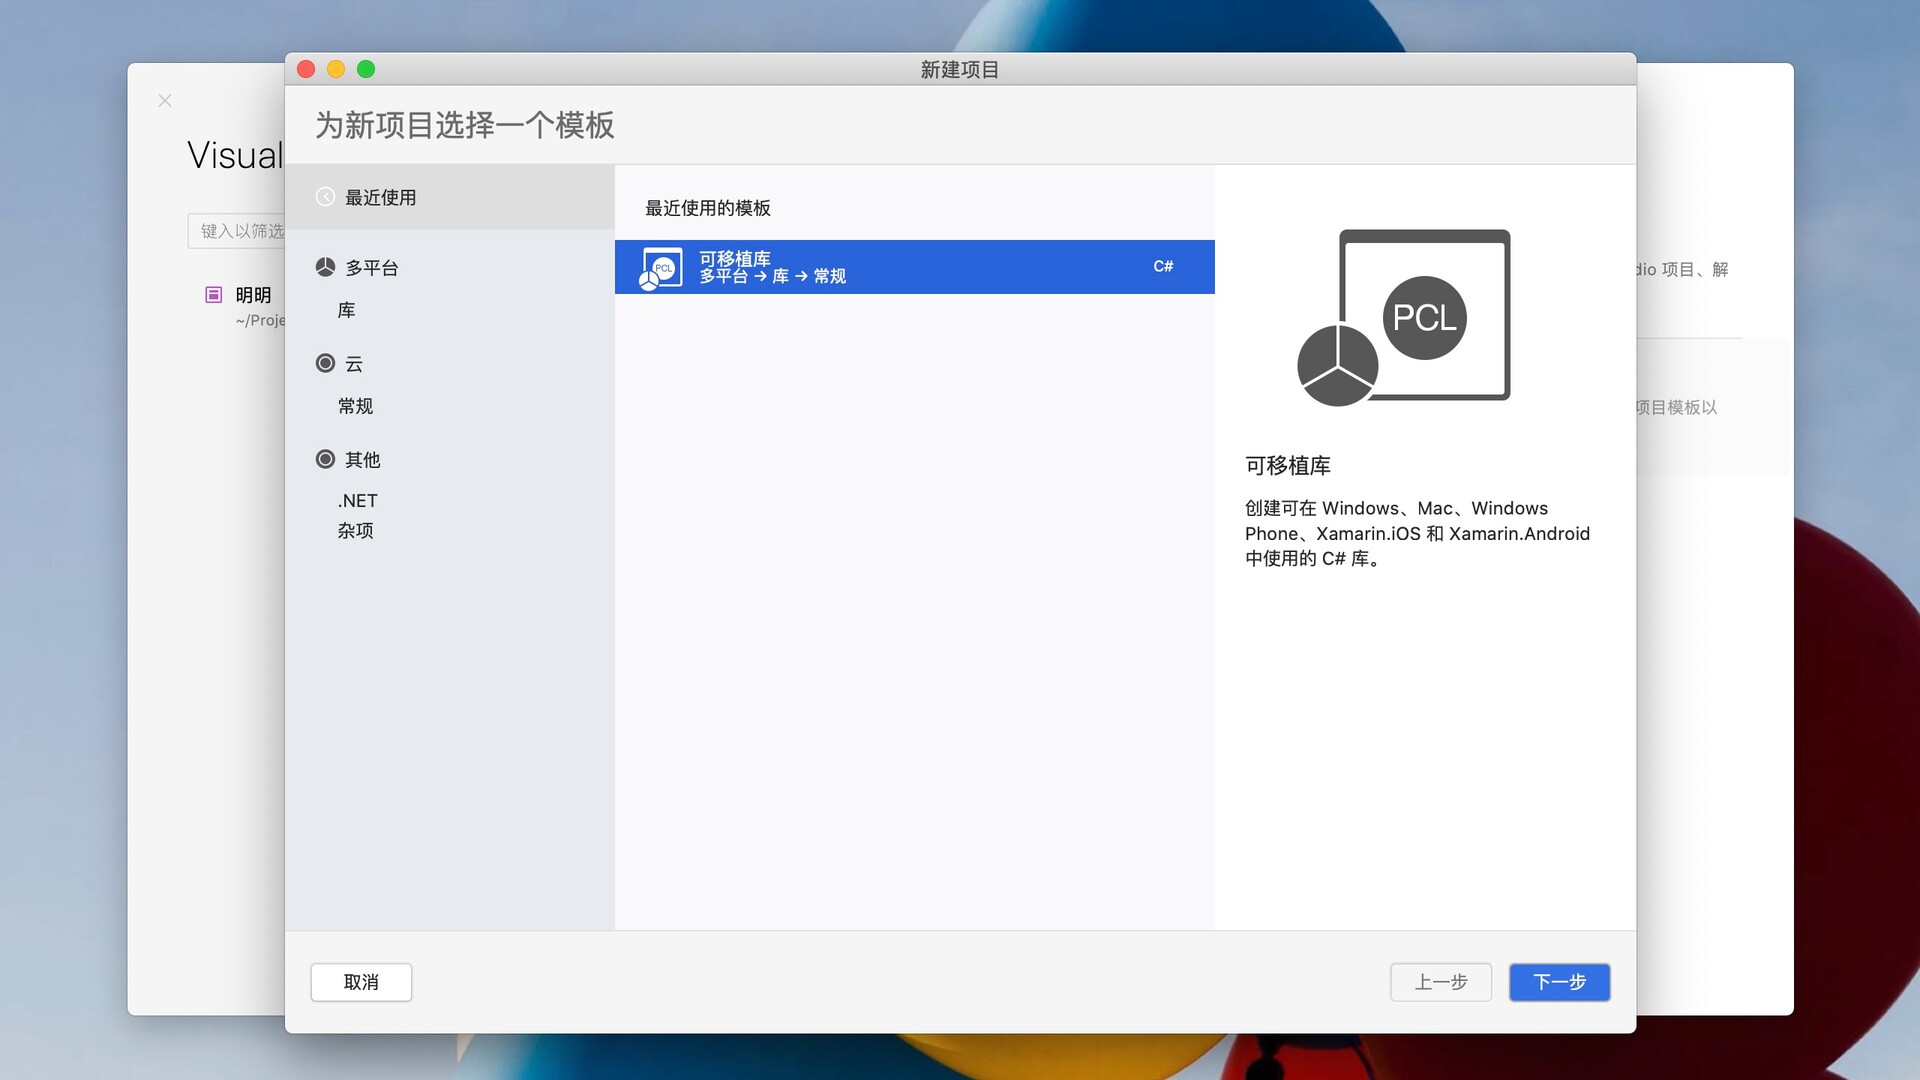The height and width of the screenshot is (1080, 1920).
Task: Click the clock icon next to 最近使用
Action: 324,197
